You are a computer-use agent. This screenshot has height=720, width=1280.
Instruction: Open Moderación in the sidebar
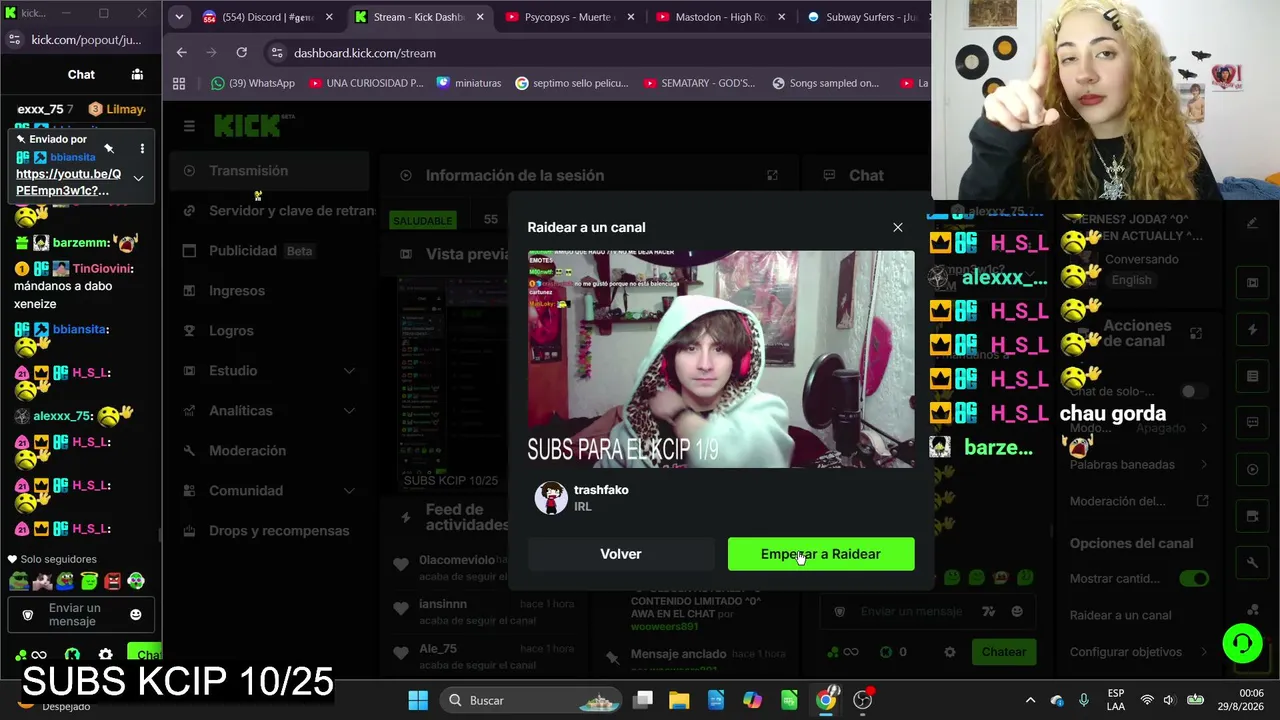click(270, 451)
